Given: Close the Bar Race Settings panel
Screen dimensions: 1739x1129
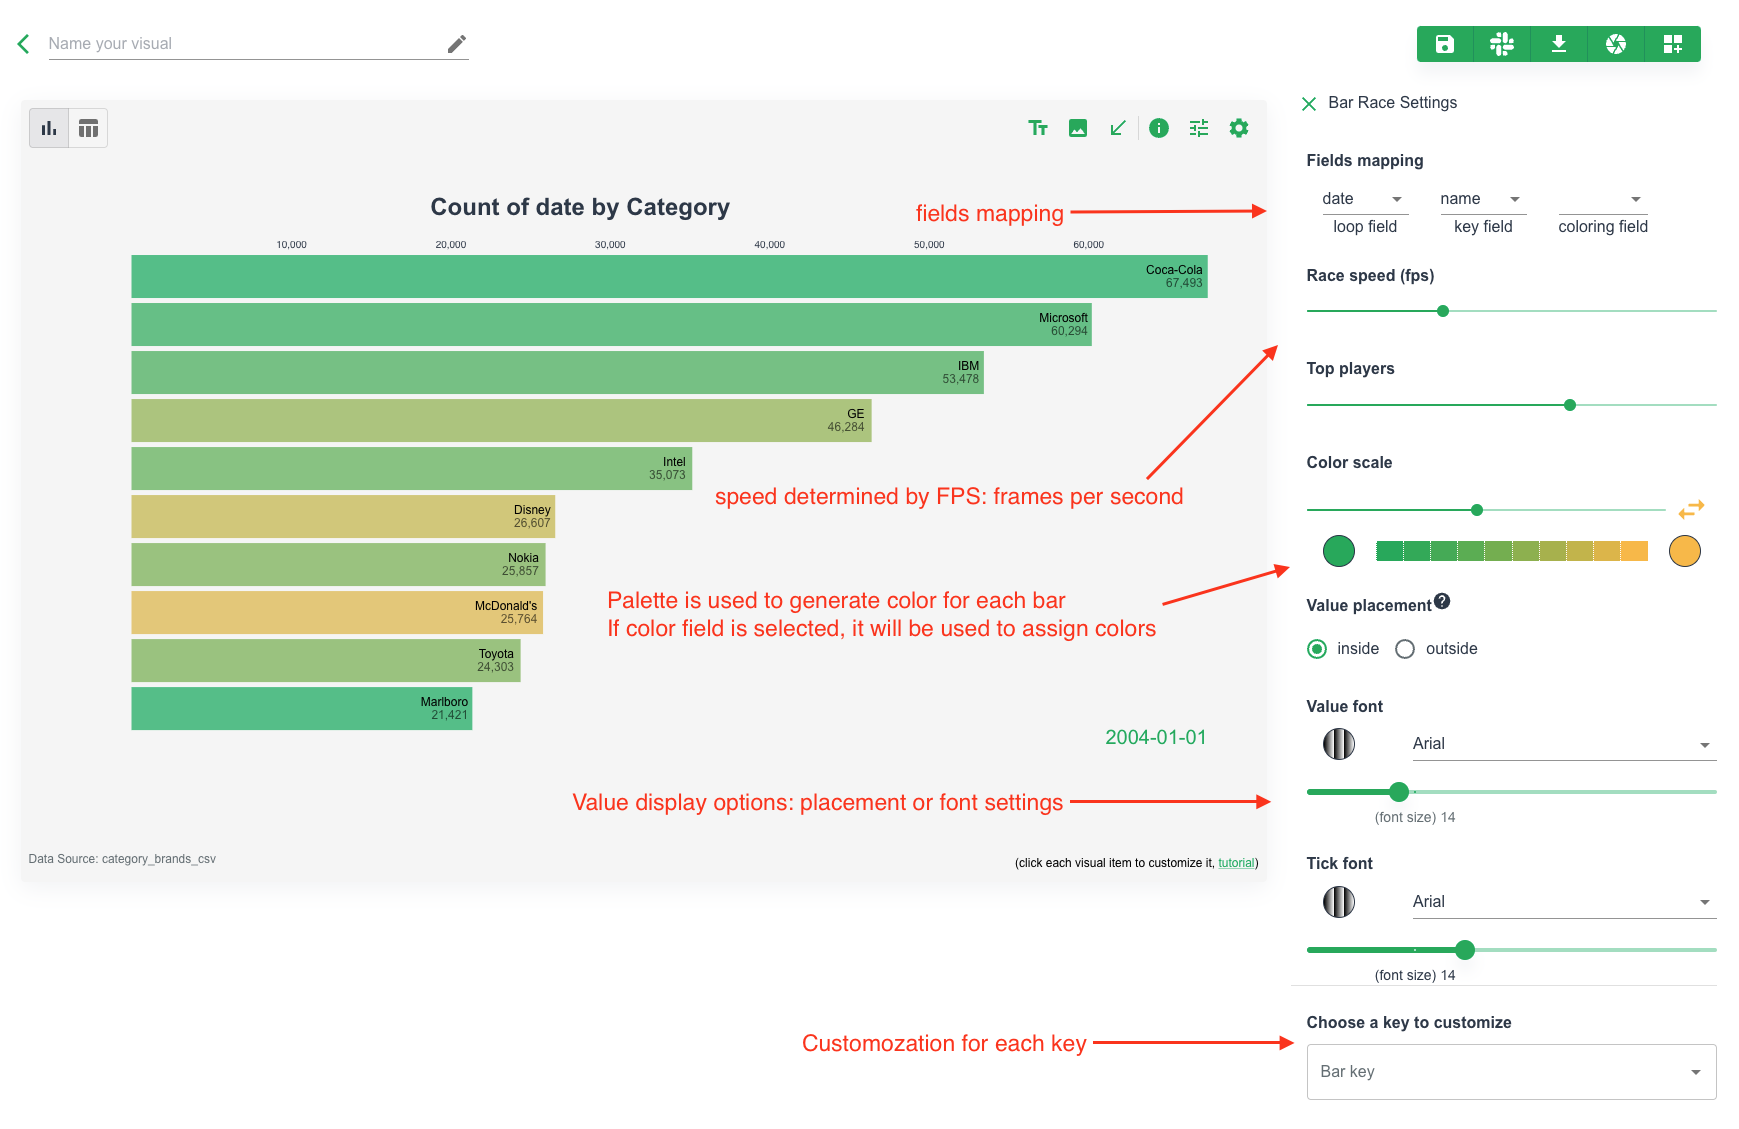Looking at the screenshot, I should (1309, 104).
